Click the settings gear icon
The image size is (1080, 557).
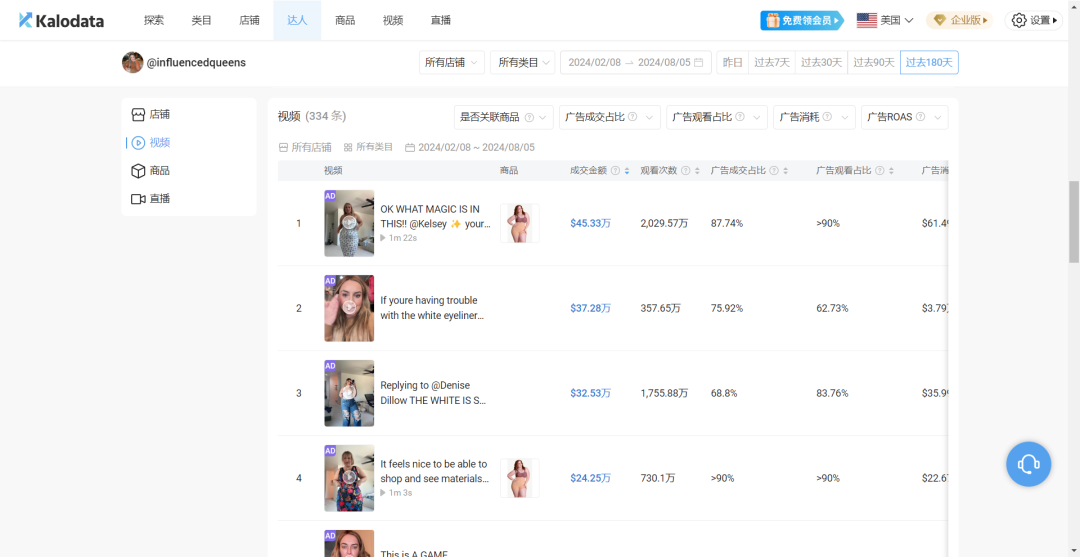tap(1019, 20)
